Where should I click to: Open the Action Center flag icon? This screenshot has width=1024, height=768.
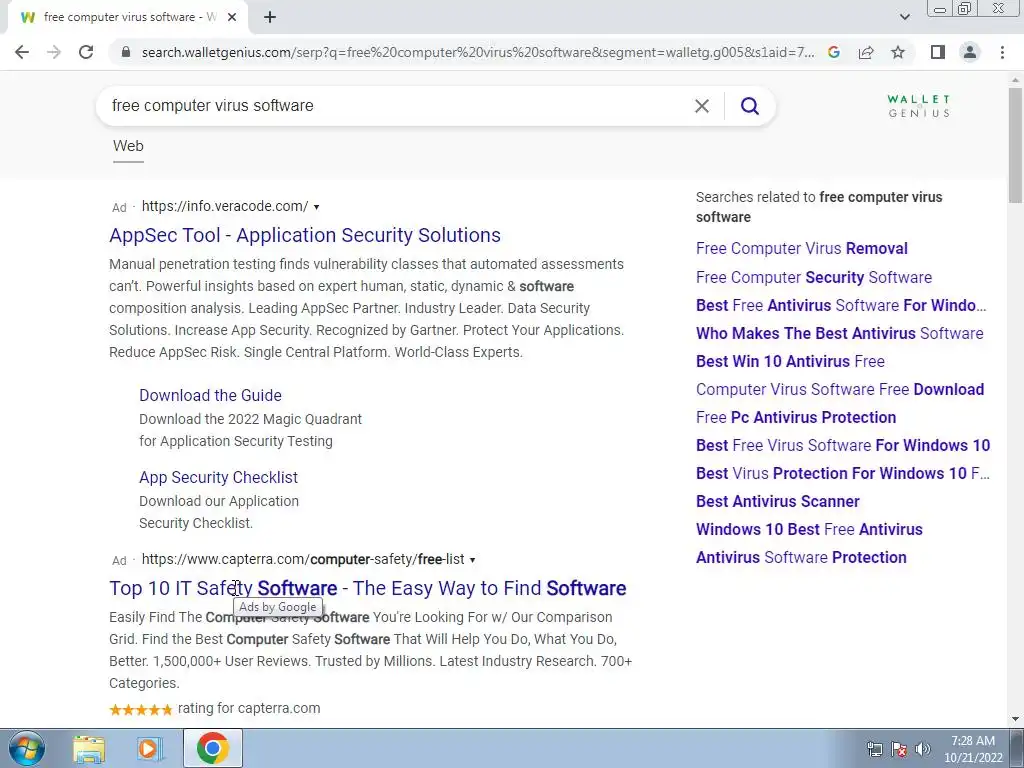tap(899, 749)
